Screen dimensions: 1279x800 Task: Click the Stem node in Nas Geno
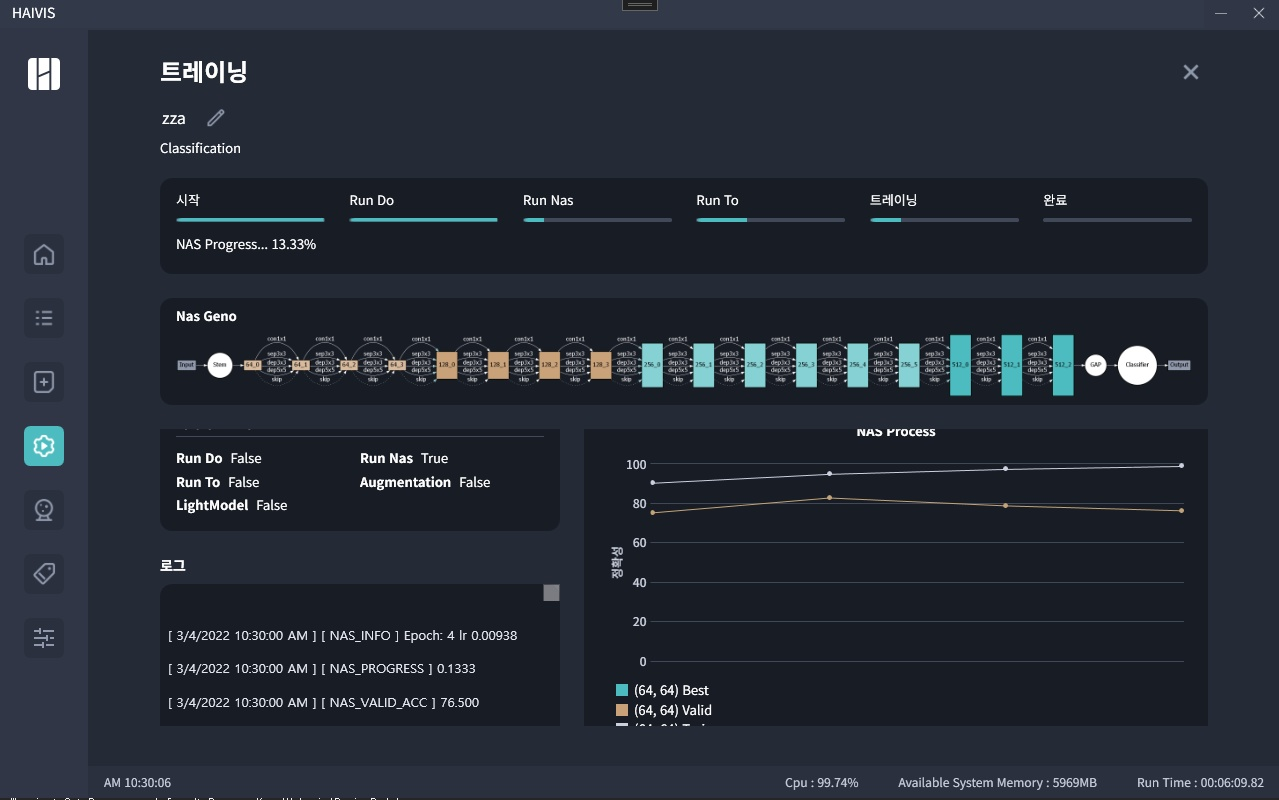coord(220,365)
